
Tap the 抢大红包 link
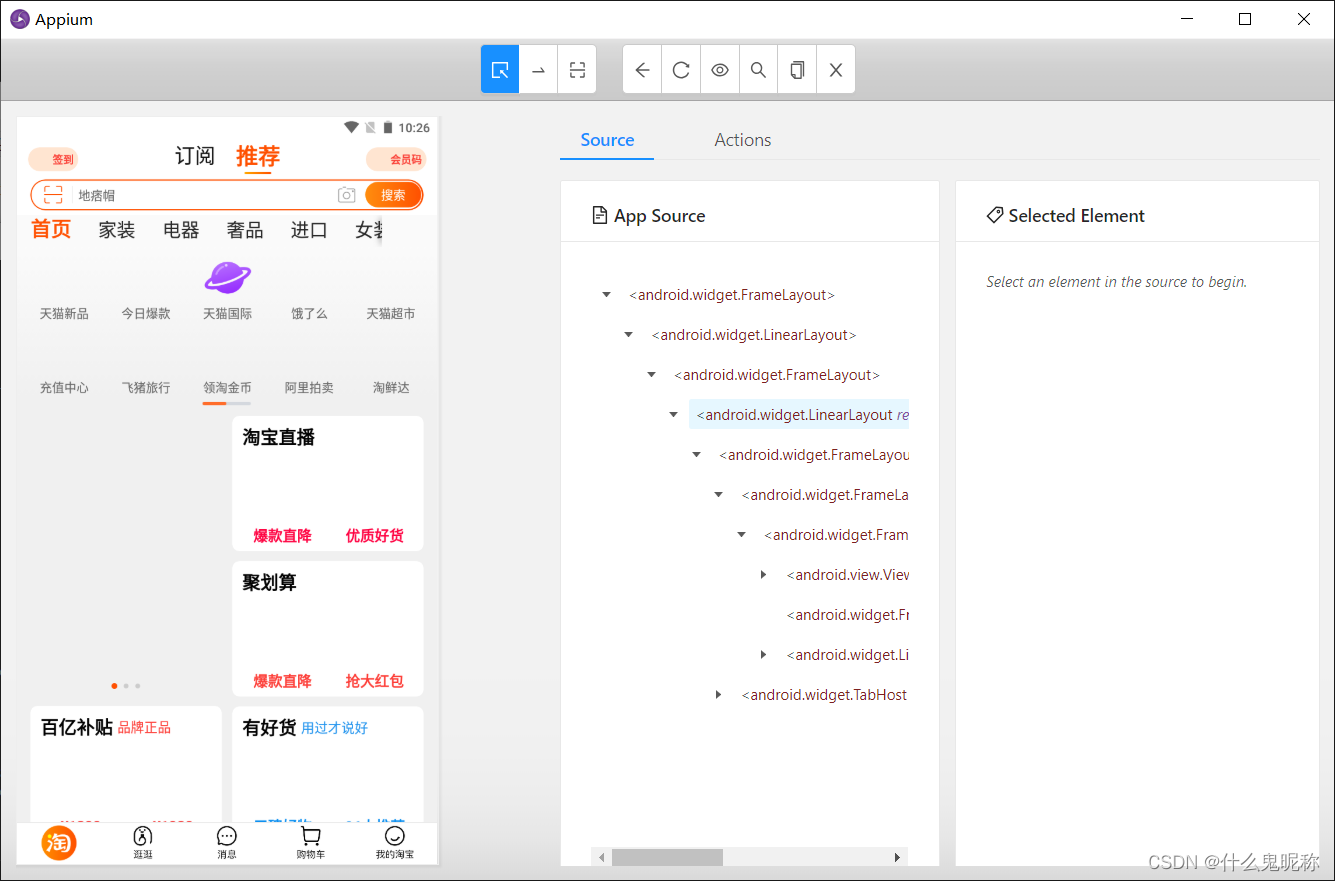(x=375, y=681)
